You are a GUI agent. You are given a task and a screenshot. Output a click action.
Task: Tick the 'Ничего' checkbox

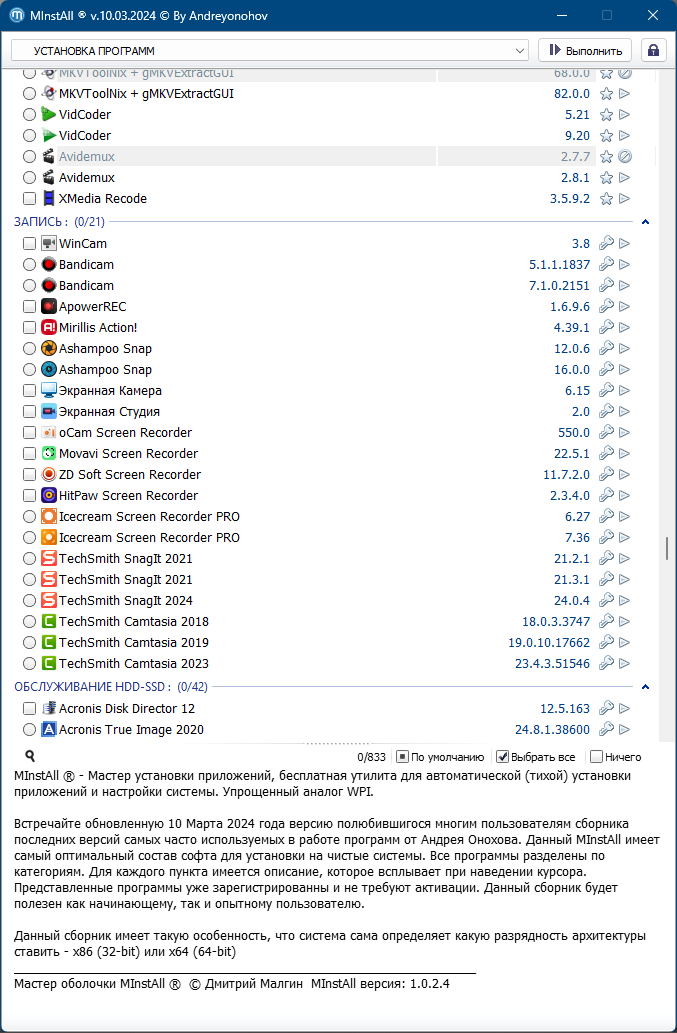597,757
